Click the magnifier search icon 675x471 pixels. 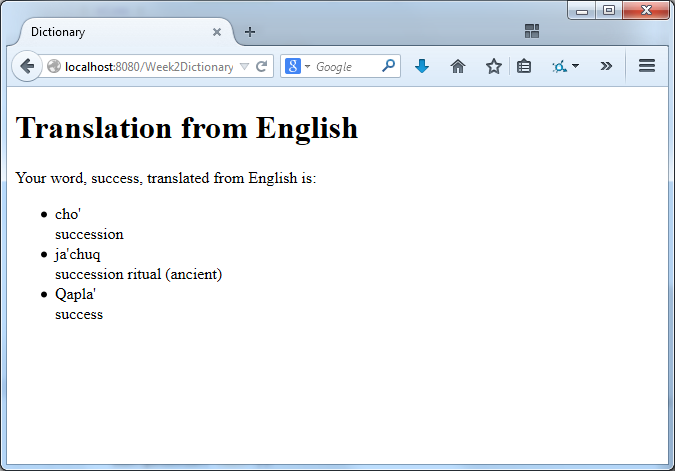point(389,66)
